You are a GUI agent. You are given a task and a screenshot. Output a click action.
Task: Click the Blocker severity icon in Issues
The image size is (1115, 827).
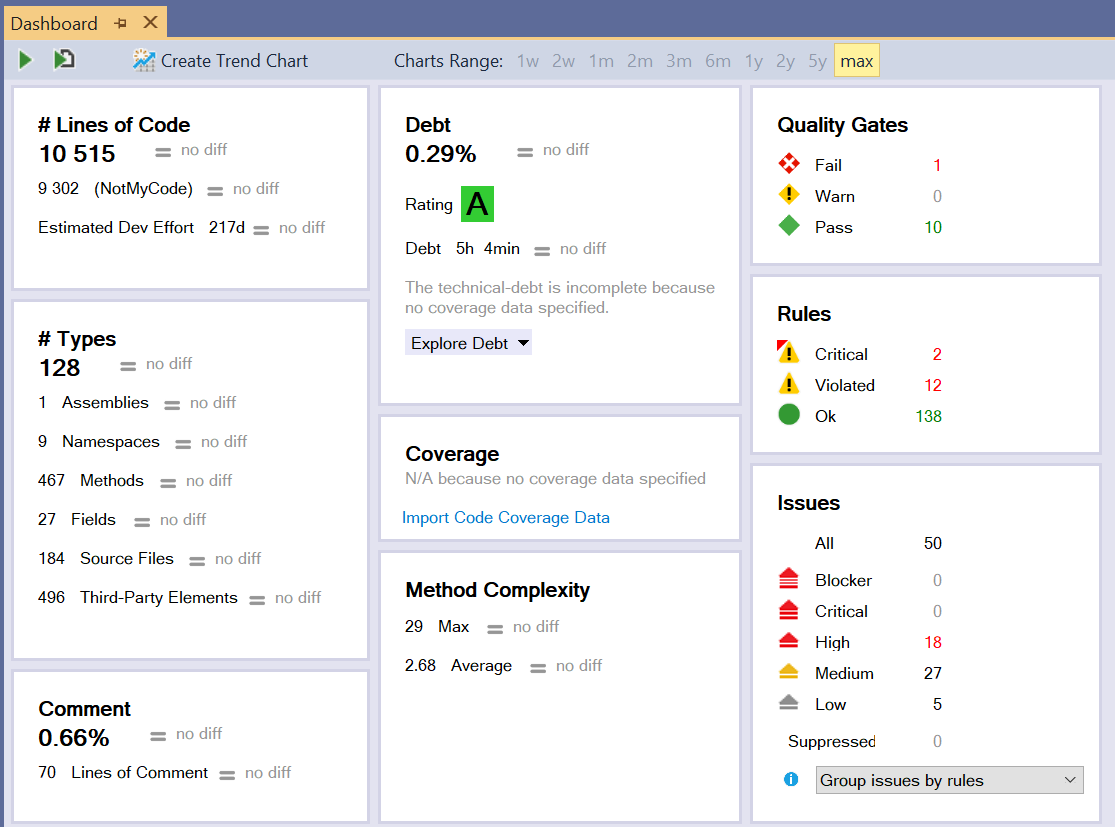789,580
